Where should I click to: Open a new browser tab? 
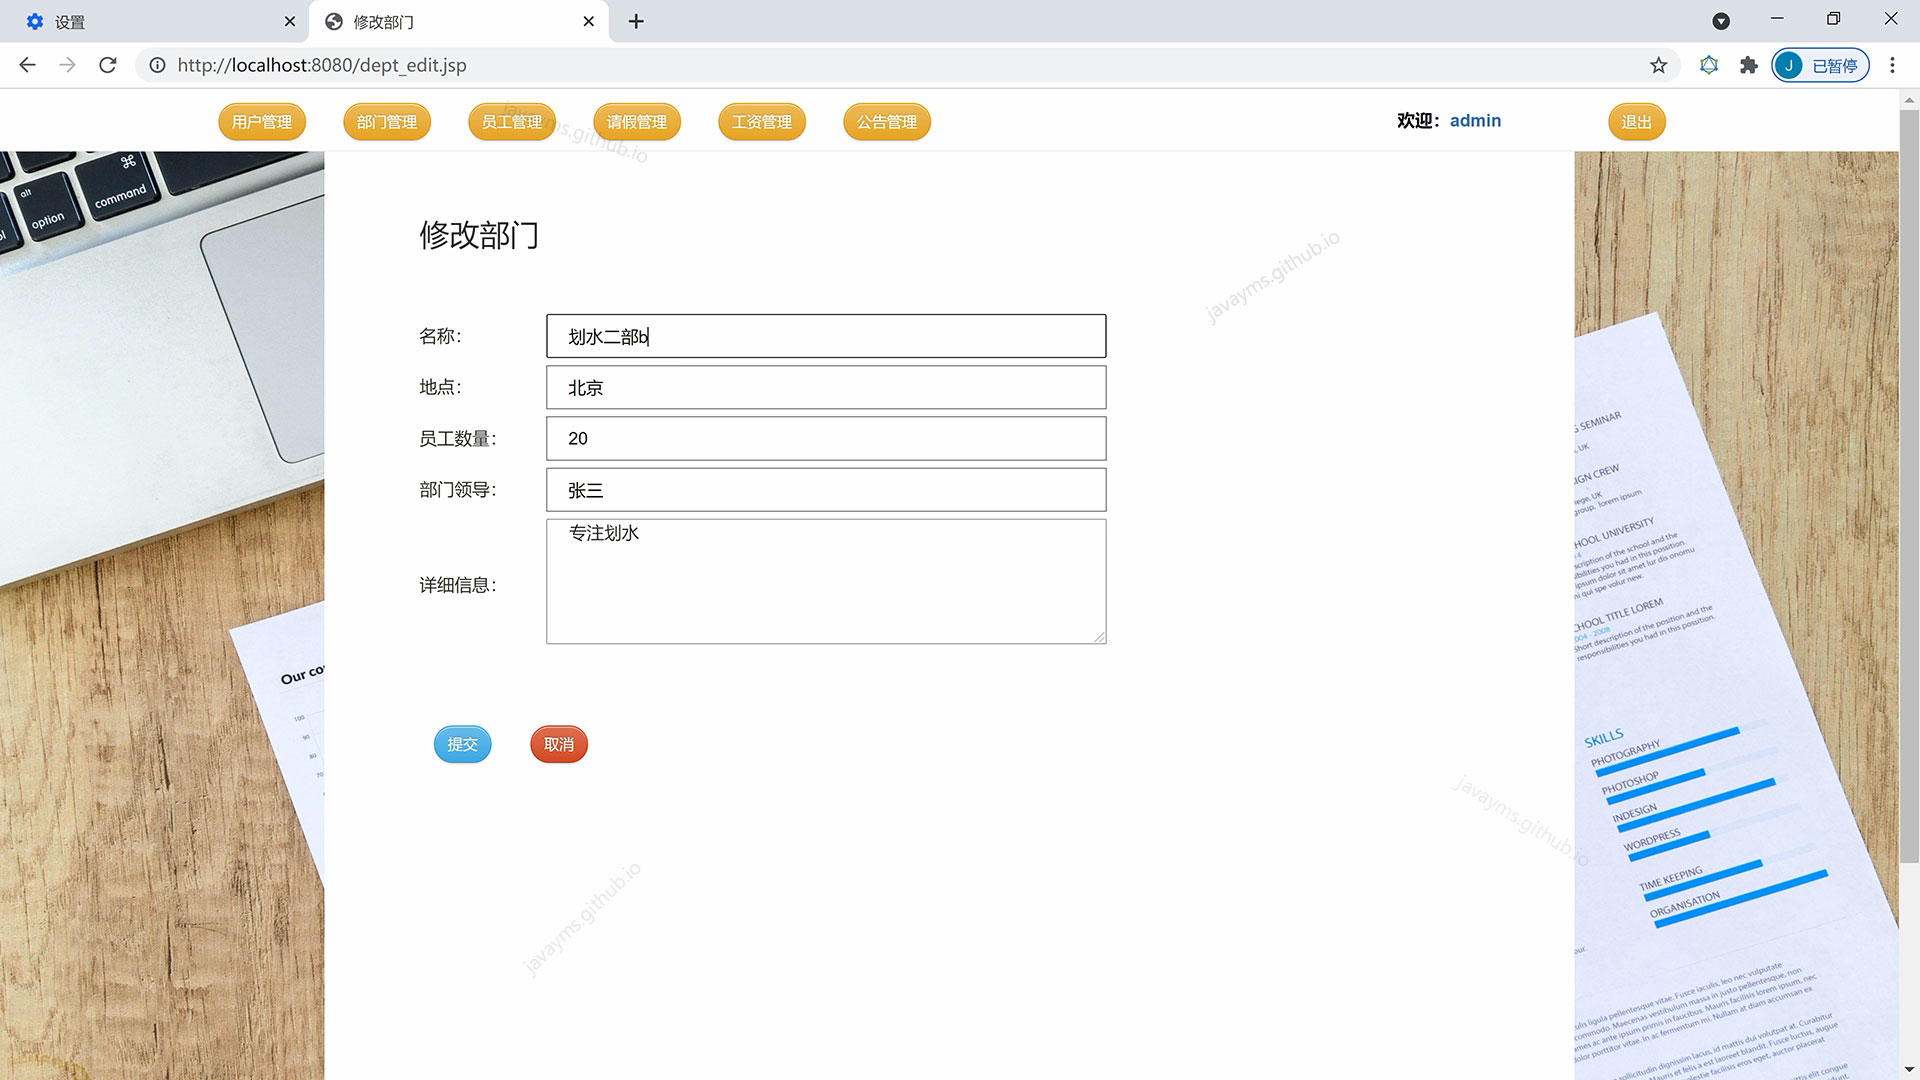pos(635,21)
